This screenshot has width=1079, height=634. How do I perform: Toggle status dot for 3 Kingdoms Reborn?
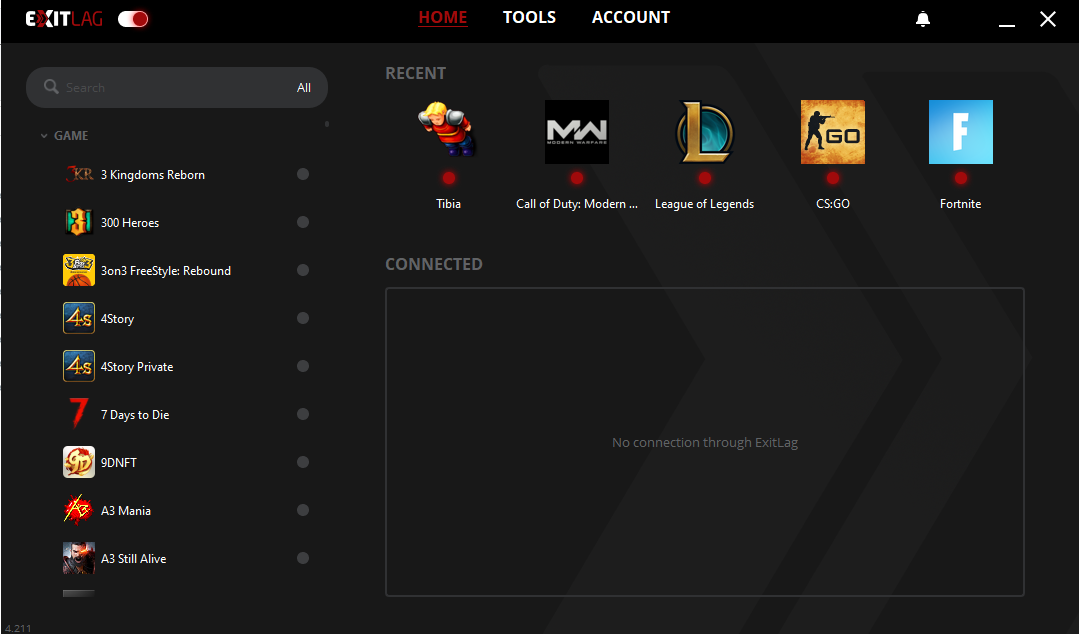click(303, 174)
